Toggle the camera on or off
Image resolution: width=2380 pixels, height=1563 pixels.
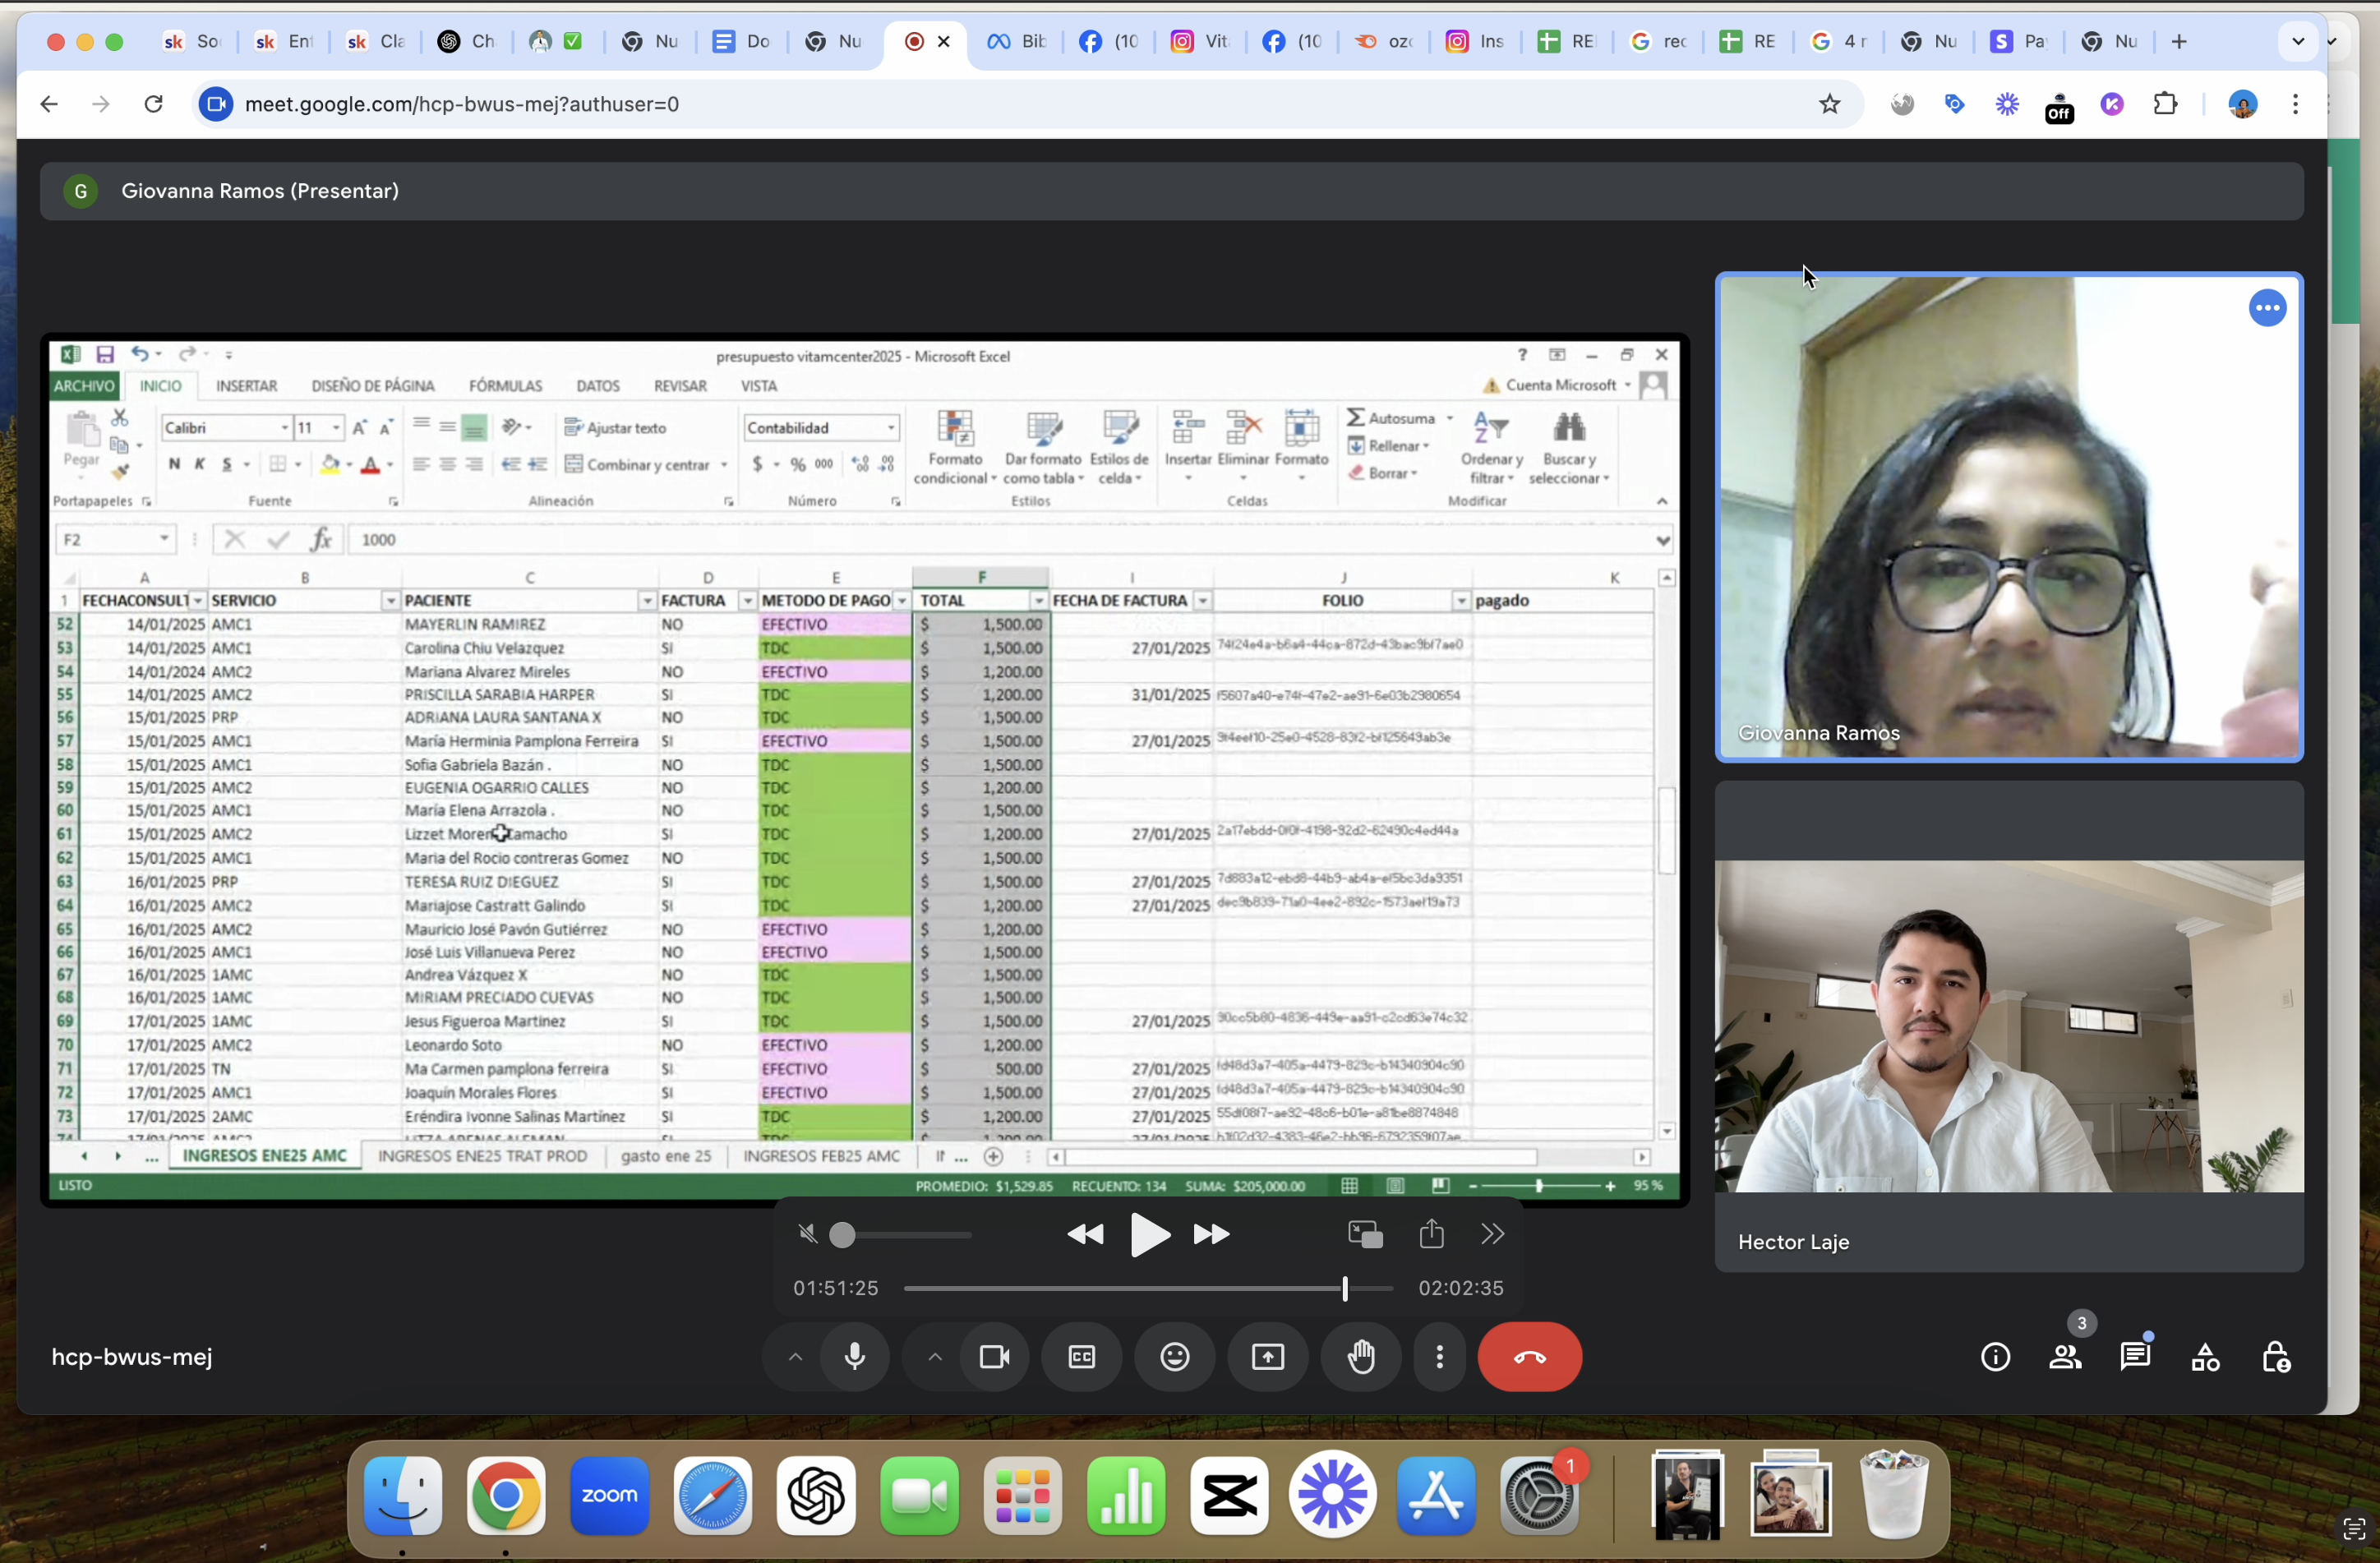tap(994, 1357)
